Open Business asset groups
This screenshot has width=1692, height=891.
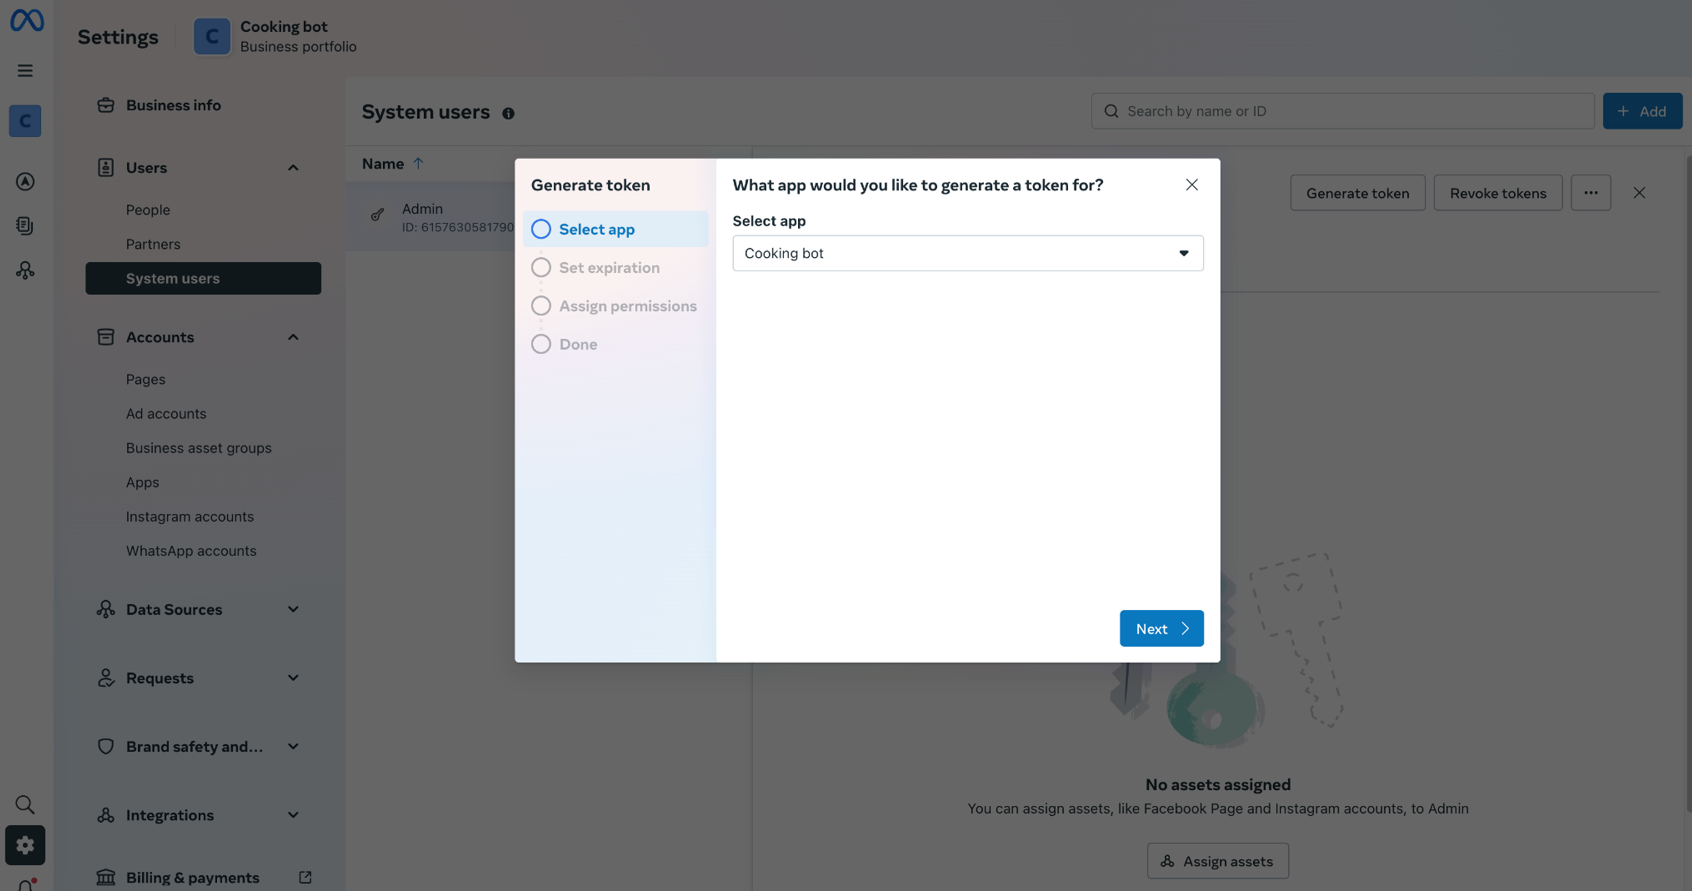pos(199,448)
